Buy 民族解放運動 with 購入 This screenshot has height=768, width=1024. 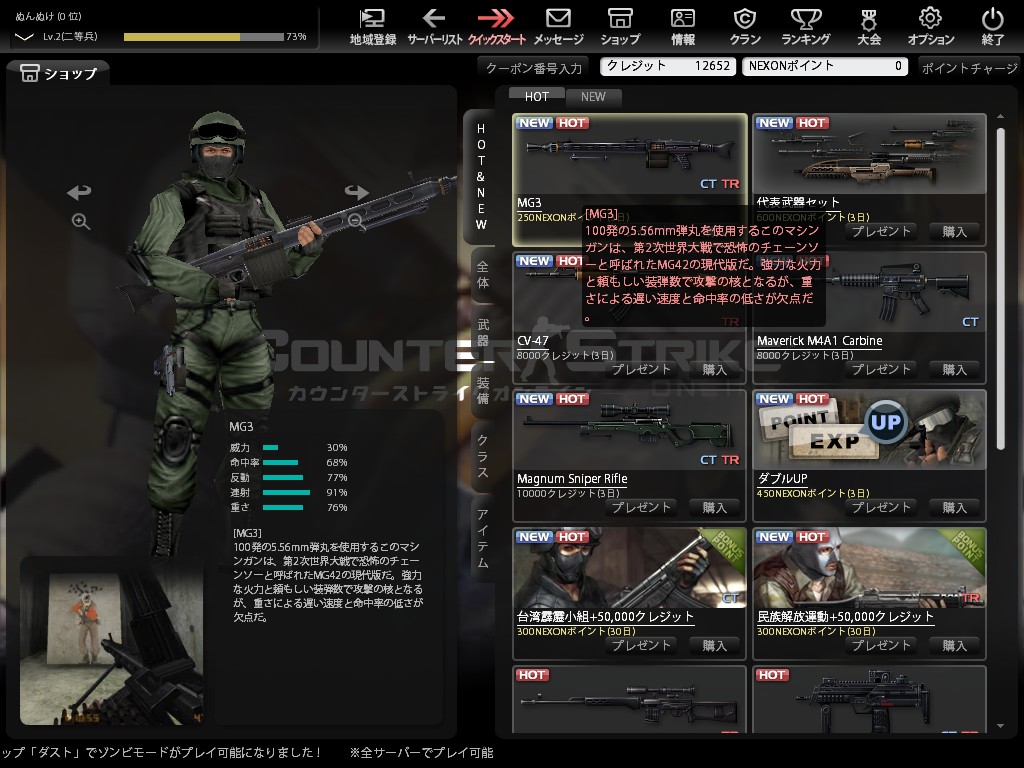click(x=954, y=645)
